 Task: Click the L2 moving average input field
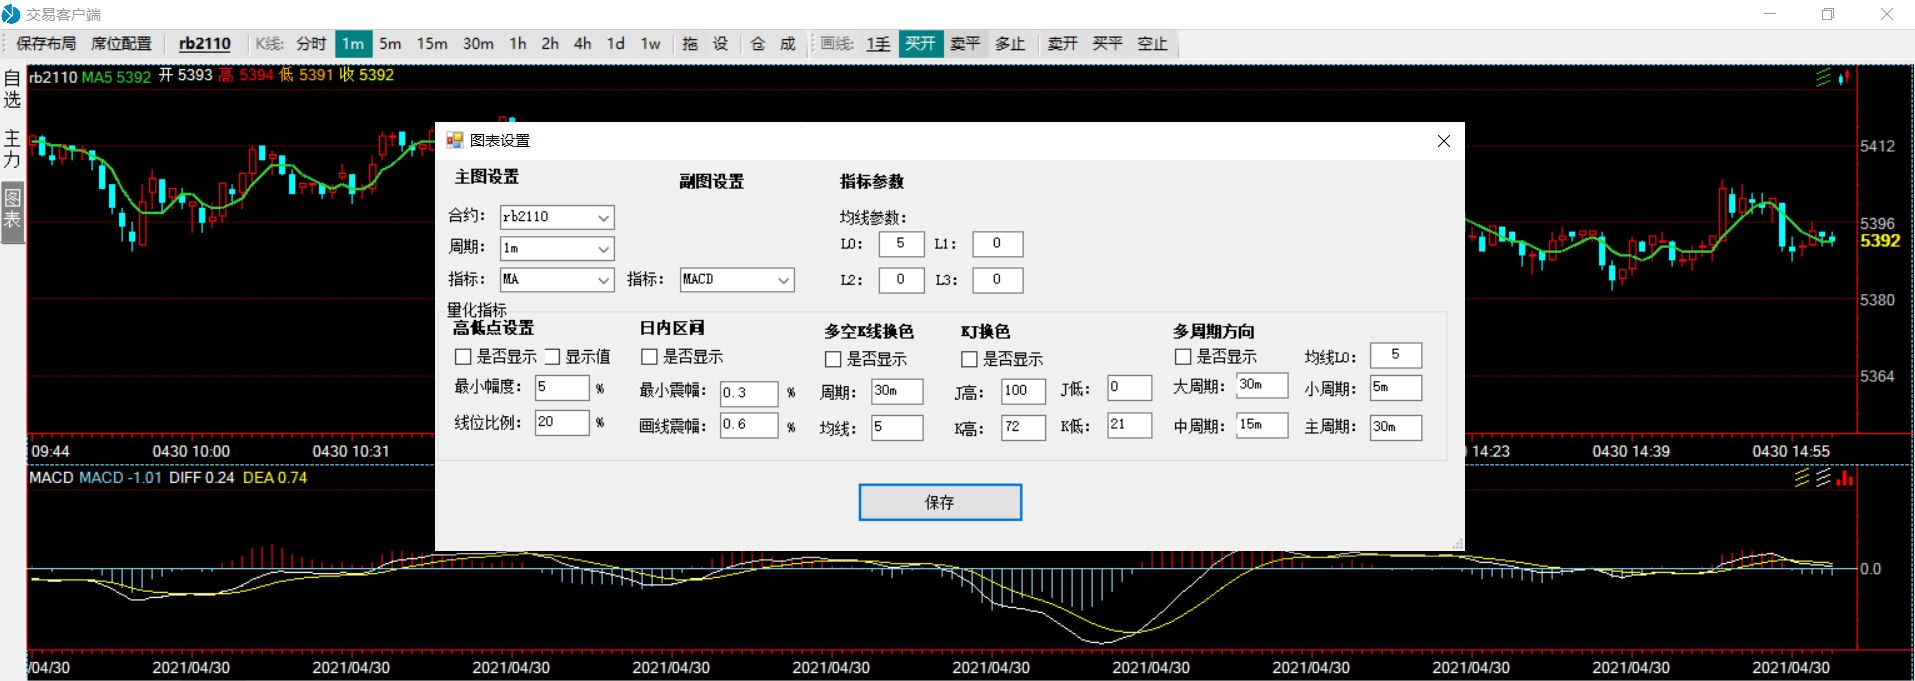901,280
